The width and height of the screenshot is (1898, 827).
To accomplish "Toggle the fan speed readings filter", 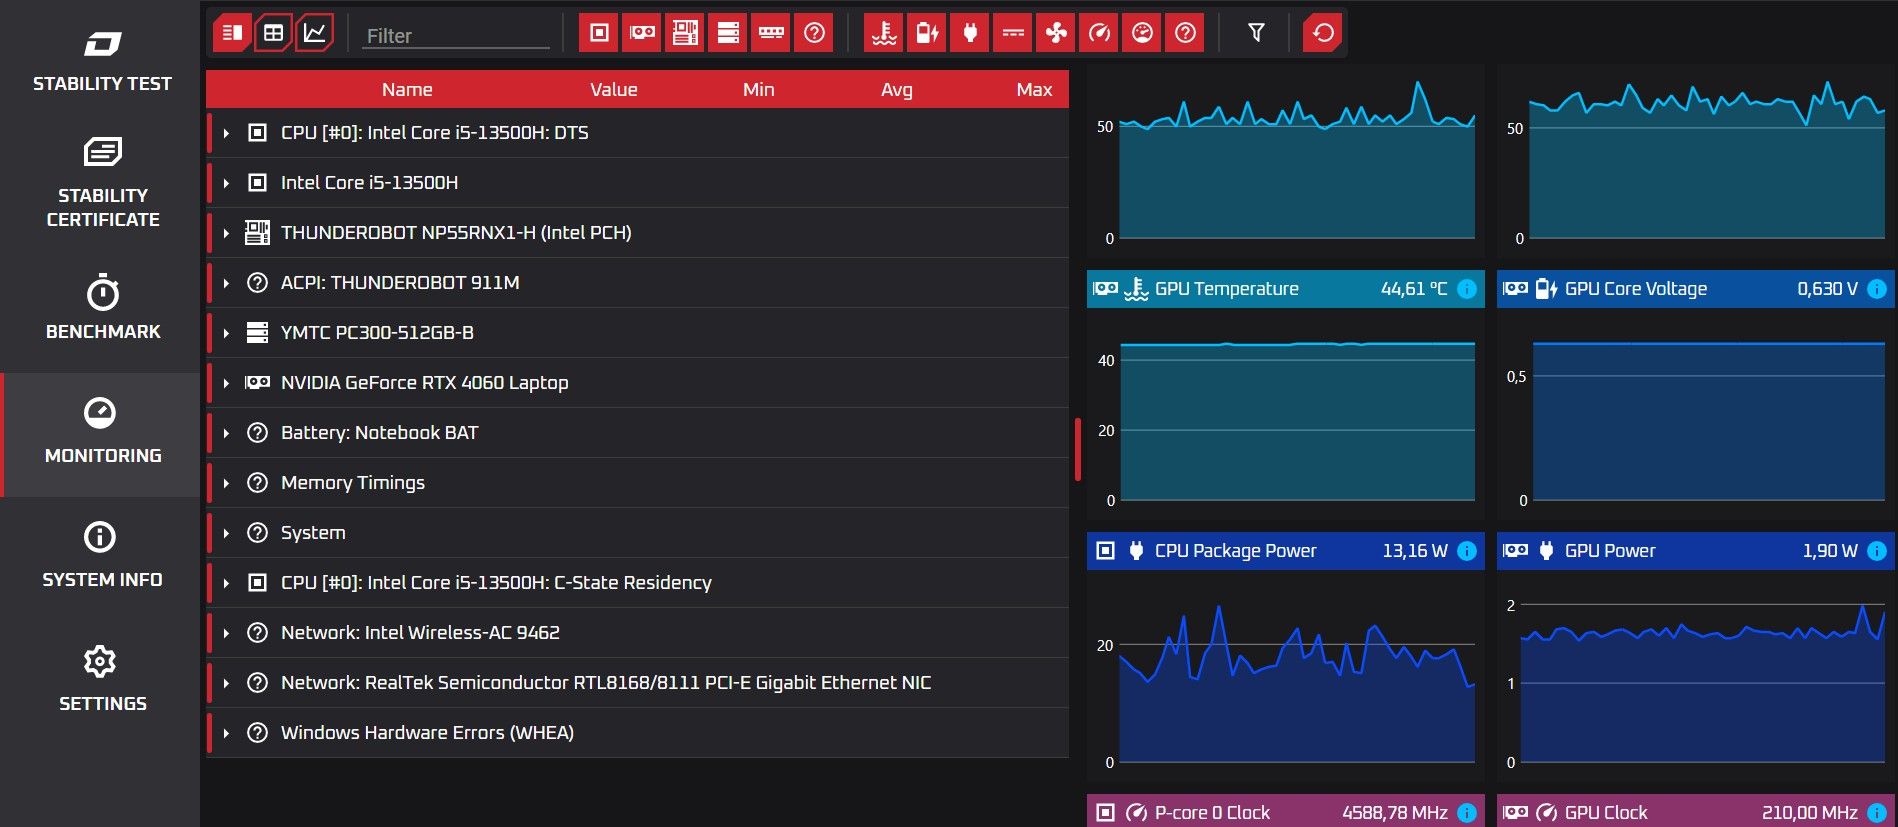I will tap(1056, 33).
